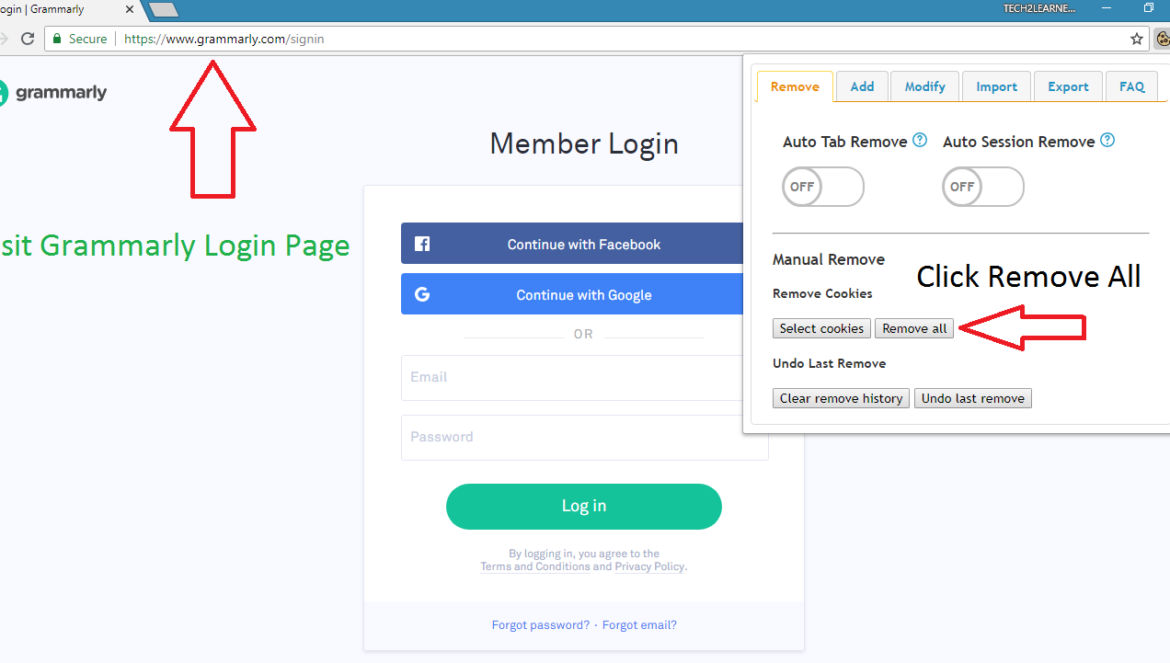Restore down the browser window

[x=1148, y=8]
